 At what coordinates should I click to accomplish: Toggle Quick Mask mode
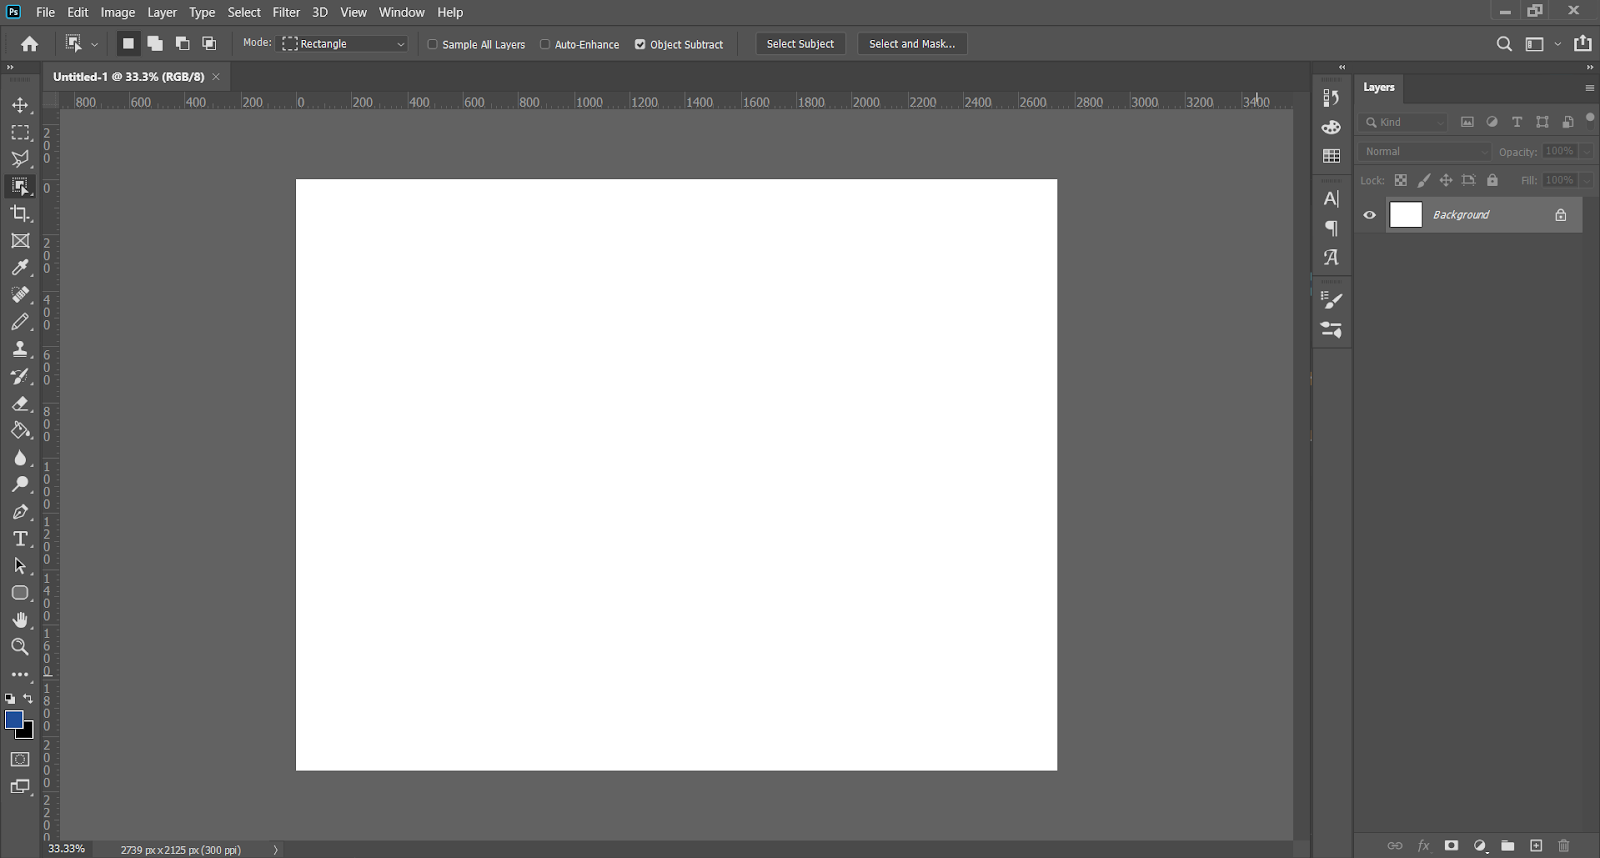point(20,760)
